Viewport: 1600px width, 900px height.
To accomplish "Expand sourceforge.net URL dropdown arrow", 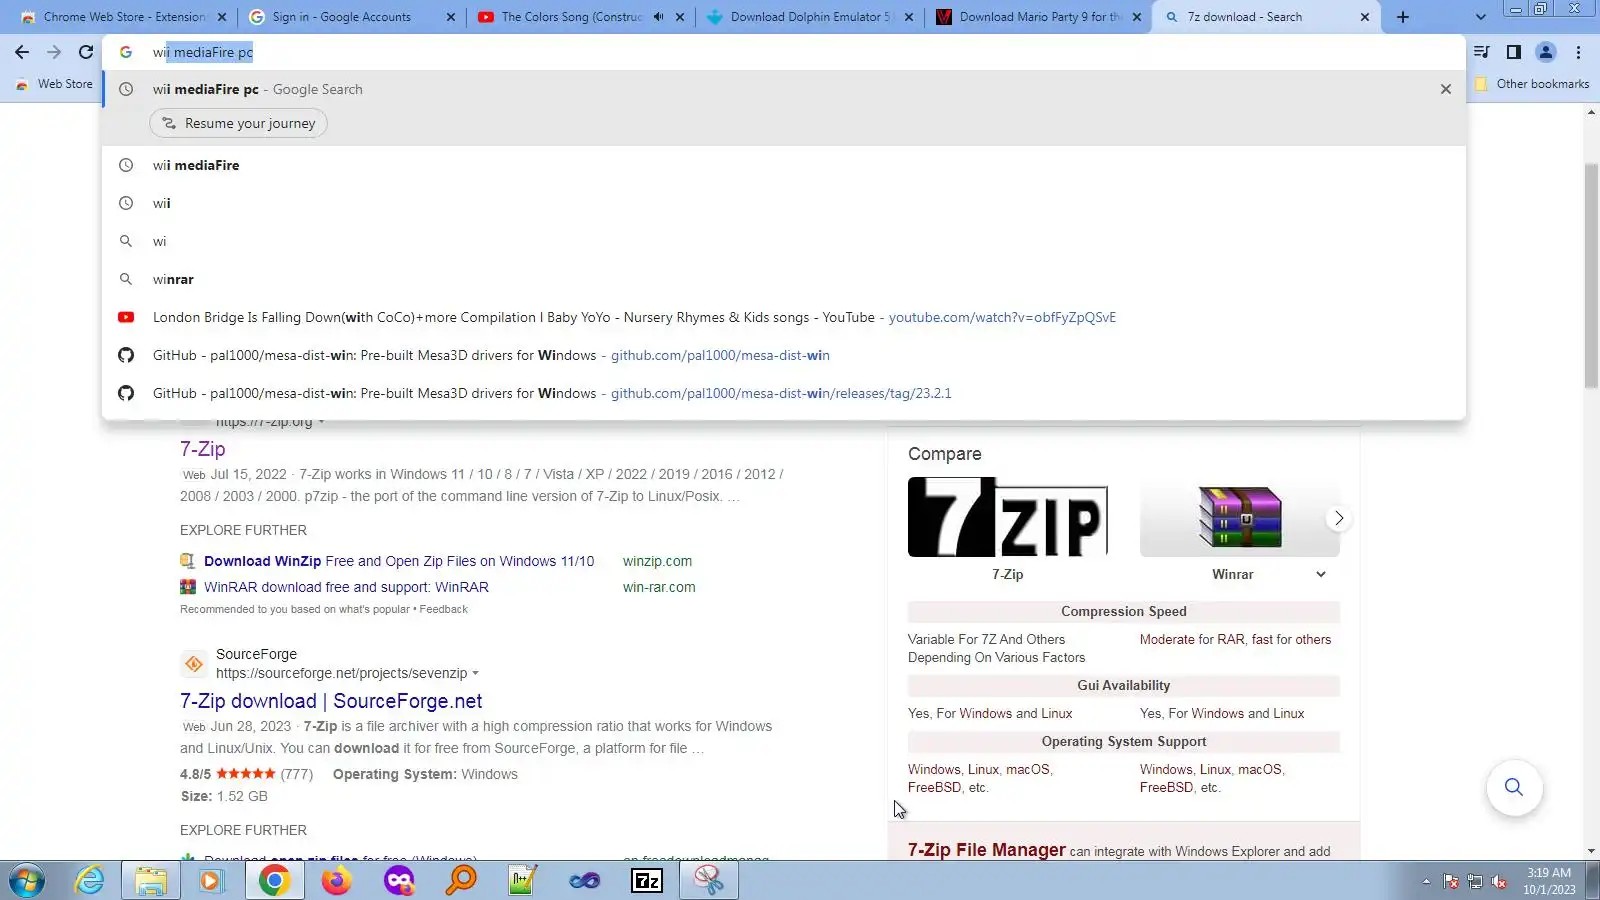I will coord(475,673).
